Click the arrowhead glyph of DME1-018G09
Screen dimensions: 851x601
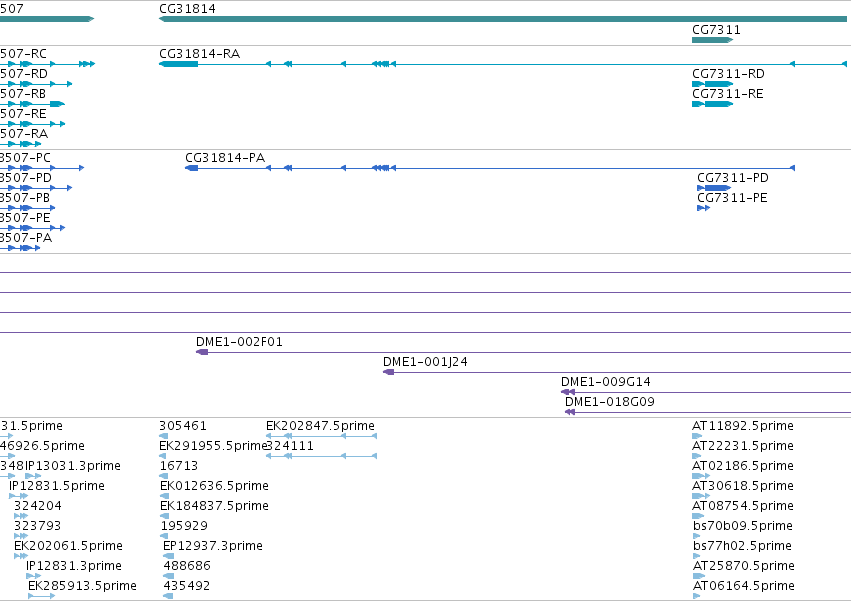click(x=570, y=413)
